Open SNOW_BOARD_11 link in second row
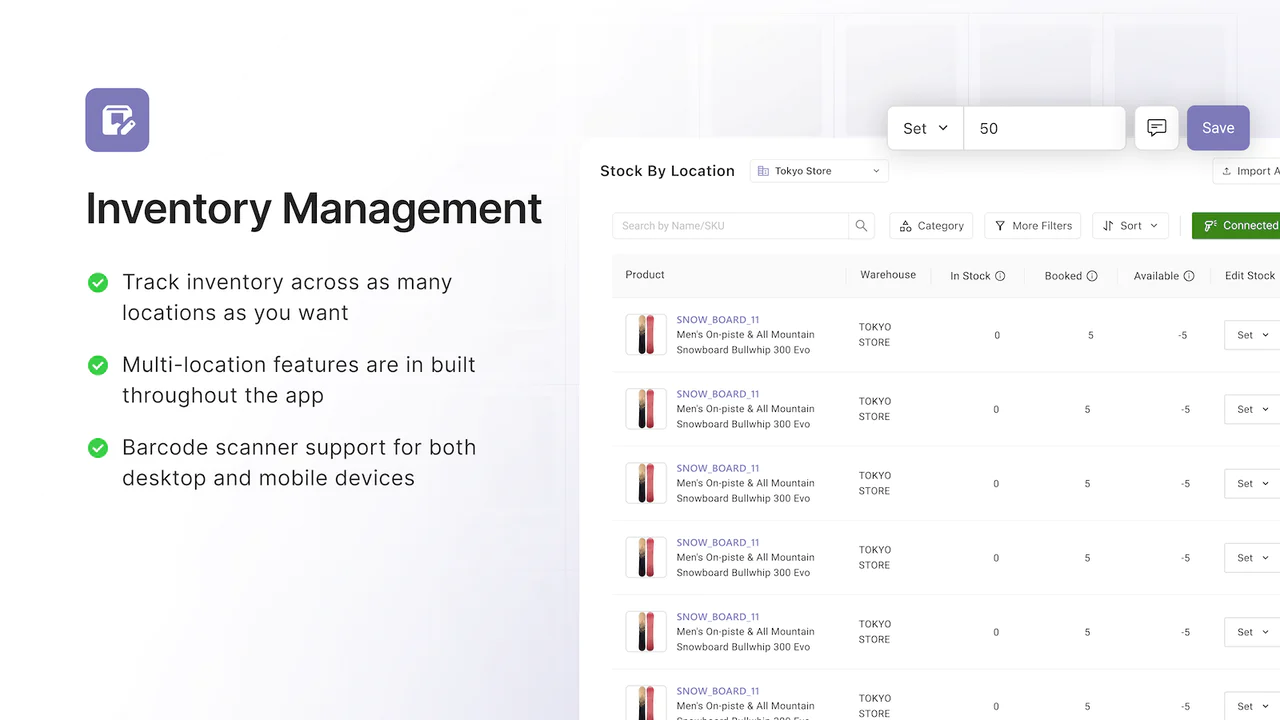1280x720 pixels. [x=718, y=394]
